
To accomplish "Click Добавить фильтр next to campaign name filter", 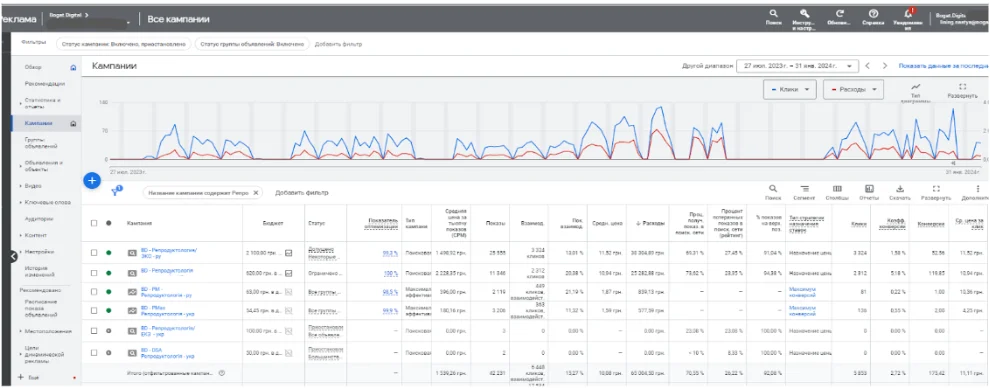I will coord(302,192).
